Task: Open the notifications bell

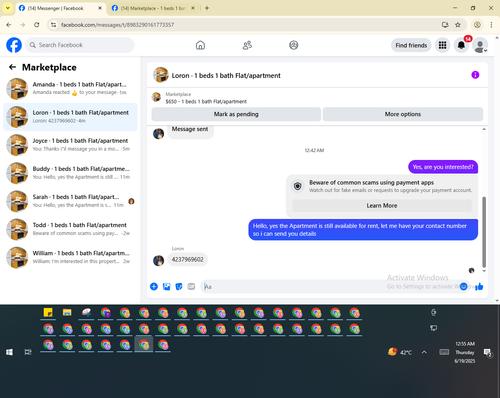Action: [461, 45]
